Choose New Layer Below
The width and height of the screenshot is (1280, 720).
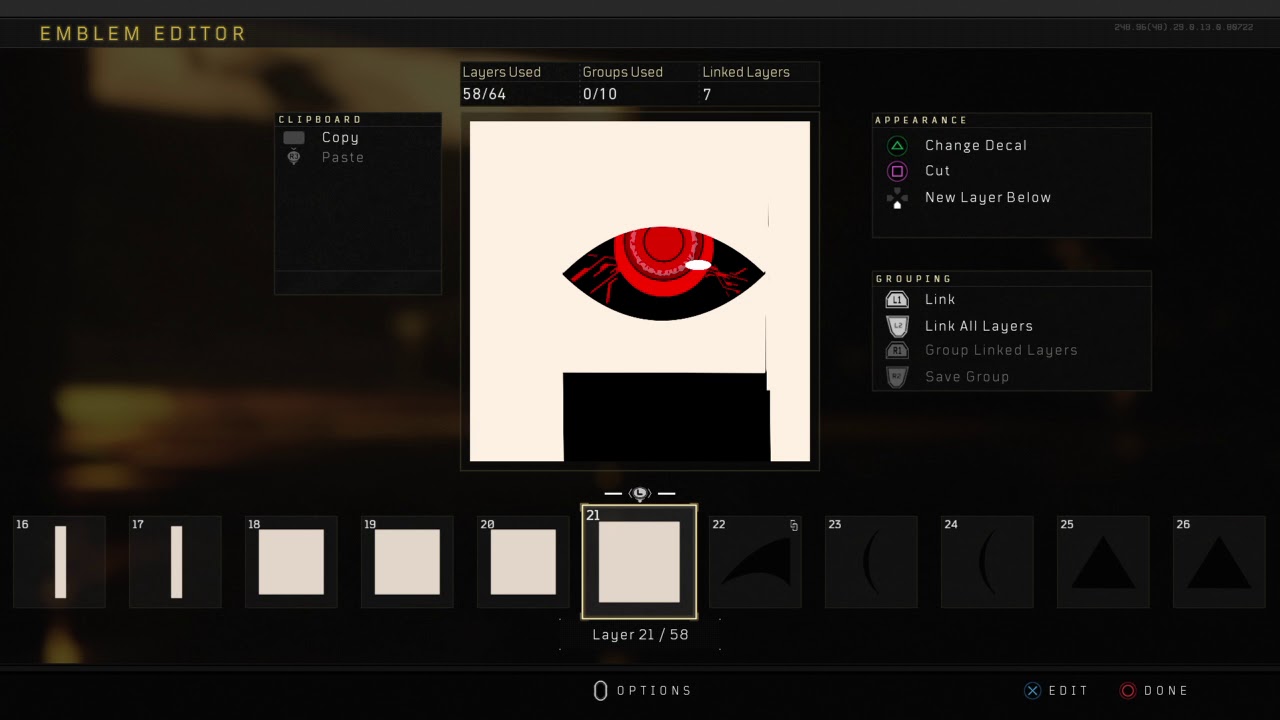click(x=987, y=198)
